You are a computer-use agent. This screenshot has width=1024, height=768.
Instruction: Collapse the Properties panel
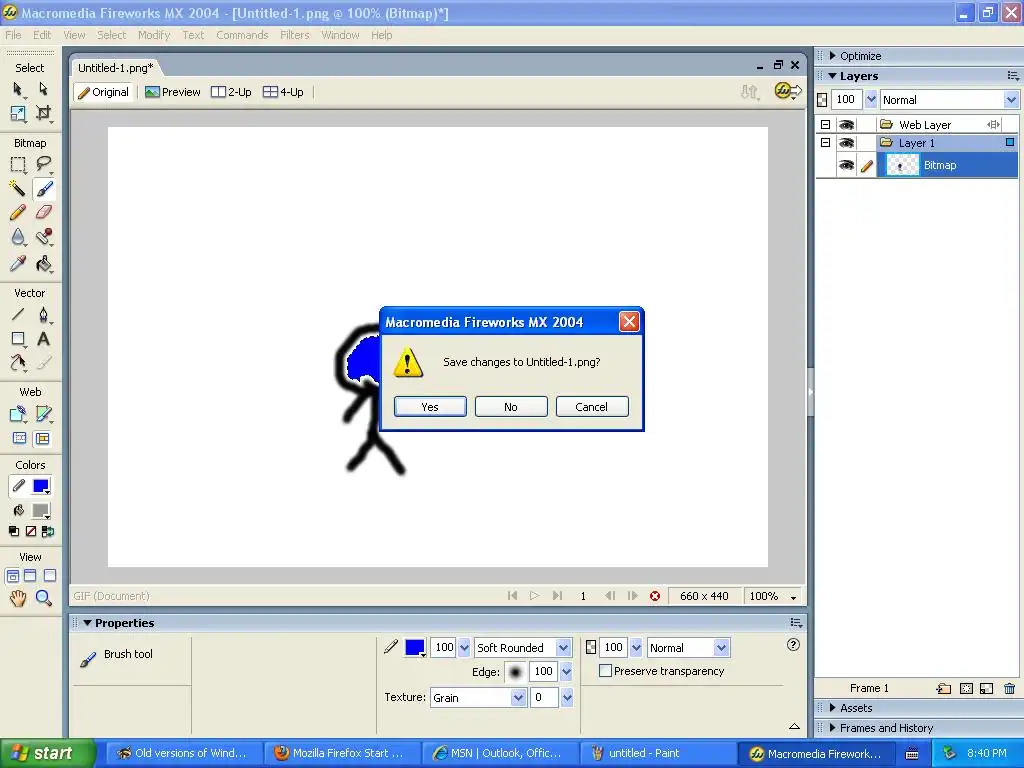(x=87, y=623)
